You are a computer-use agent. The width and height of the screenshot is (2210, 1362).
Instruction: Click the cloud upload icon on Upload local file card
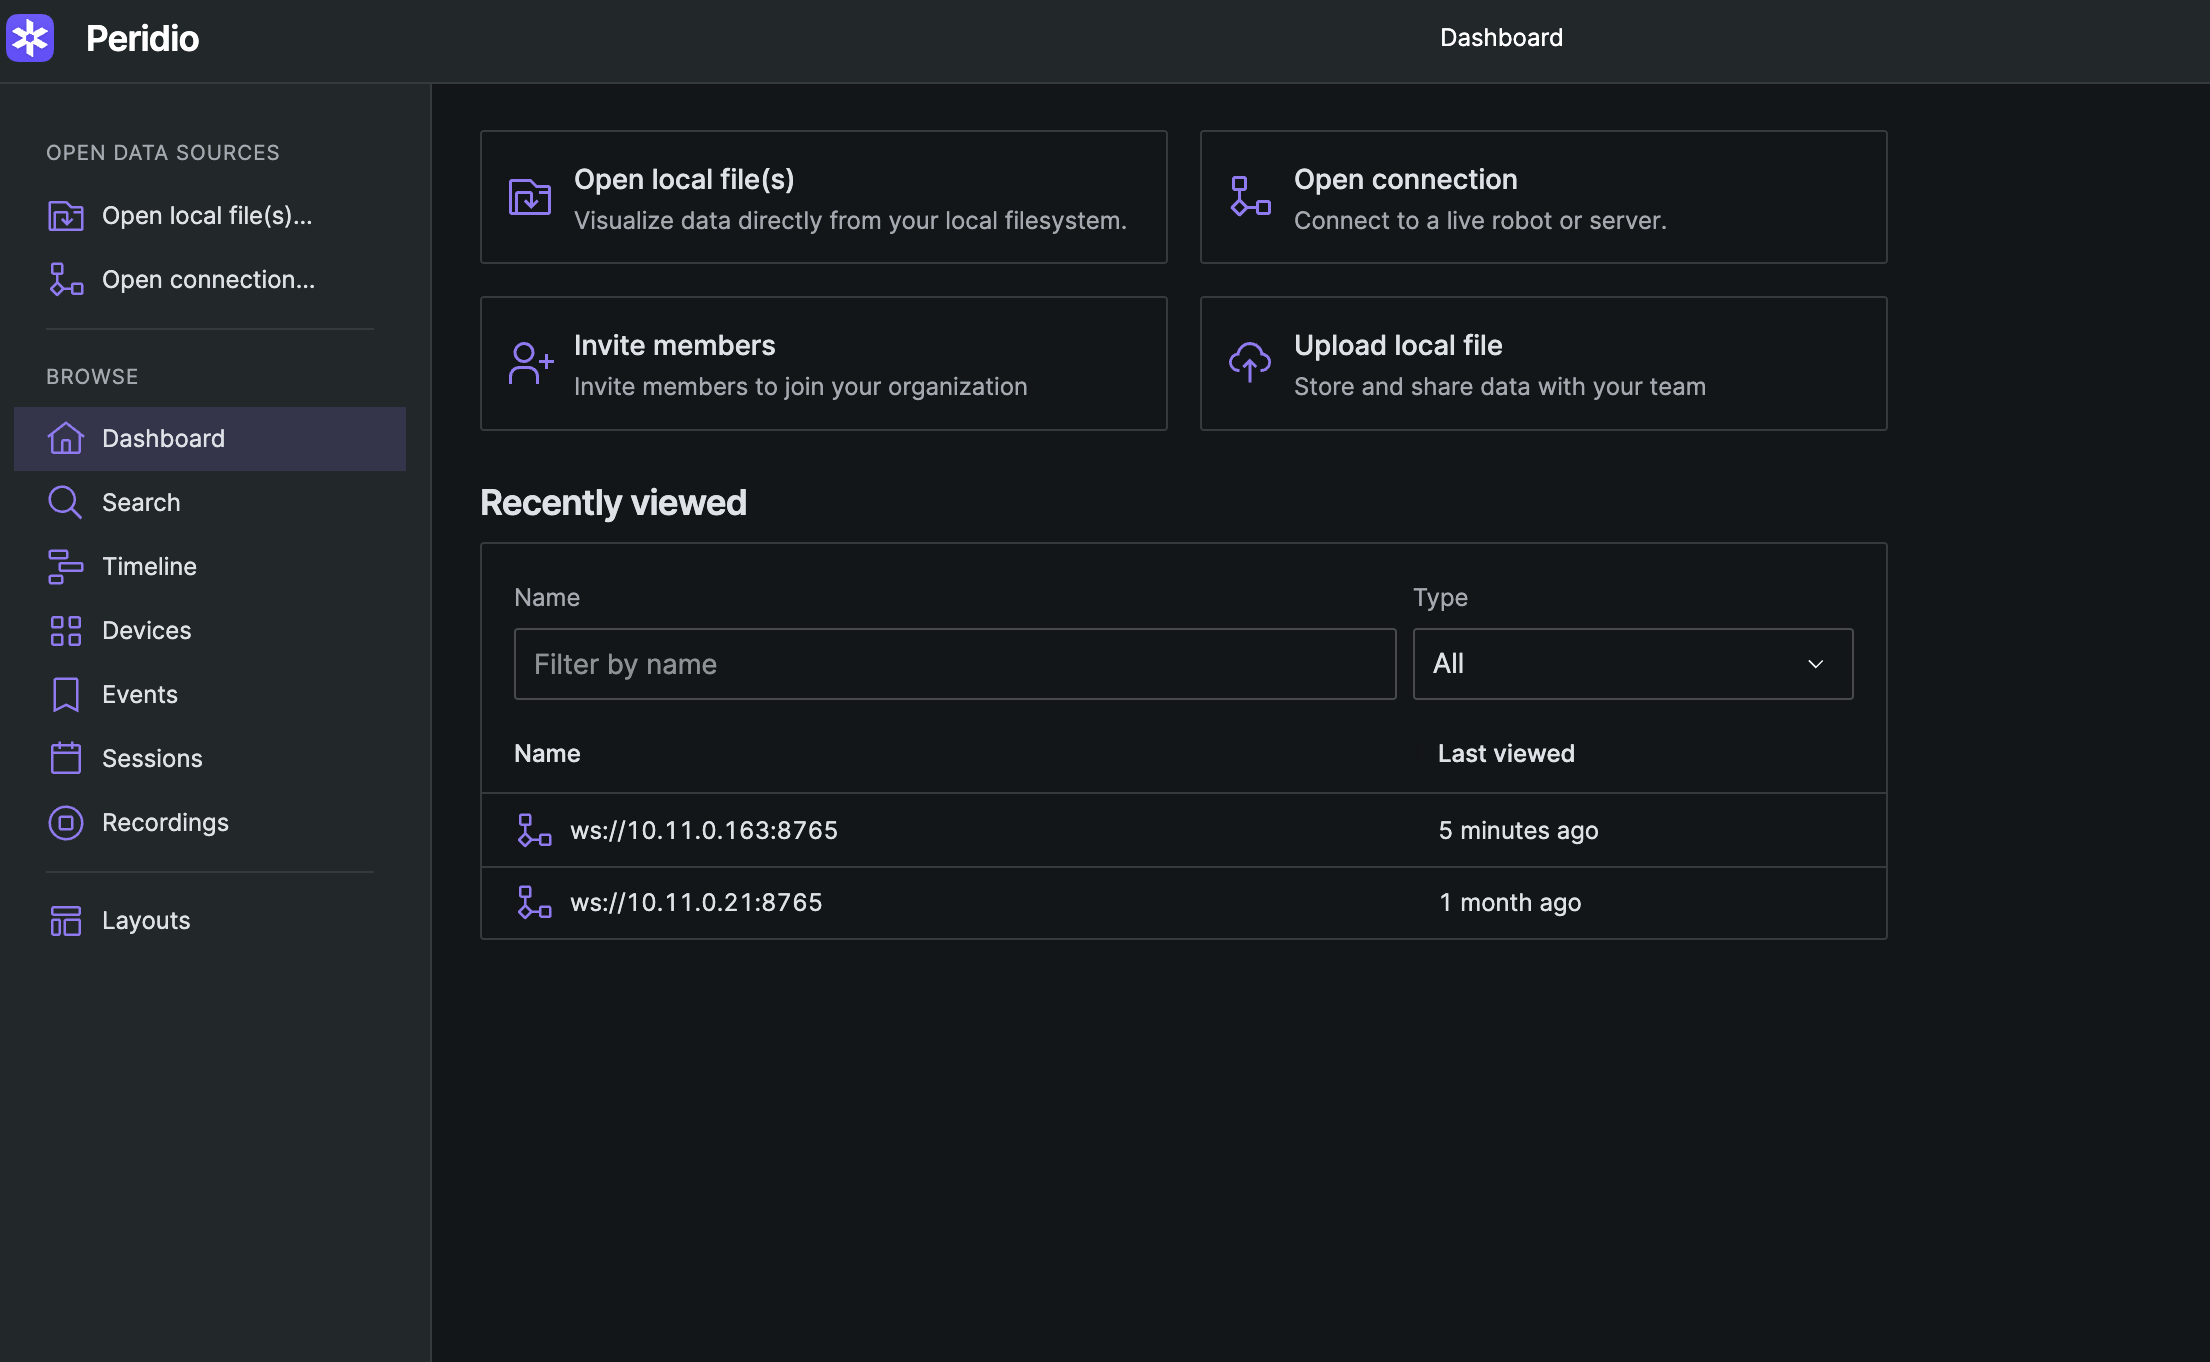coord(1250,363)
